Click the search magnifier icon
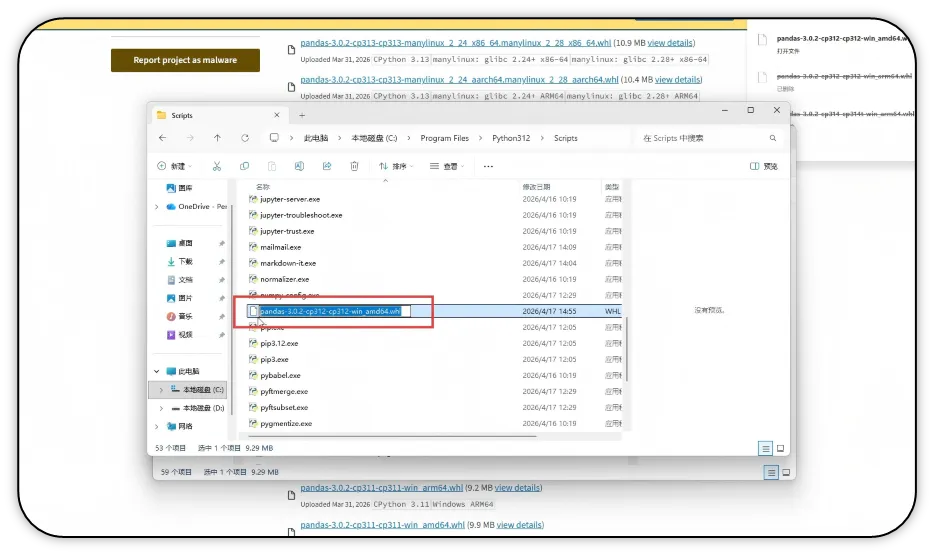 (773, 138)
